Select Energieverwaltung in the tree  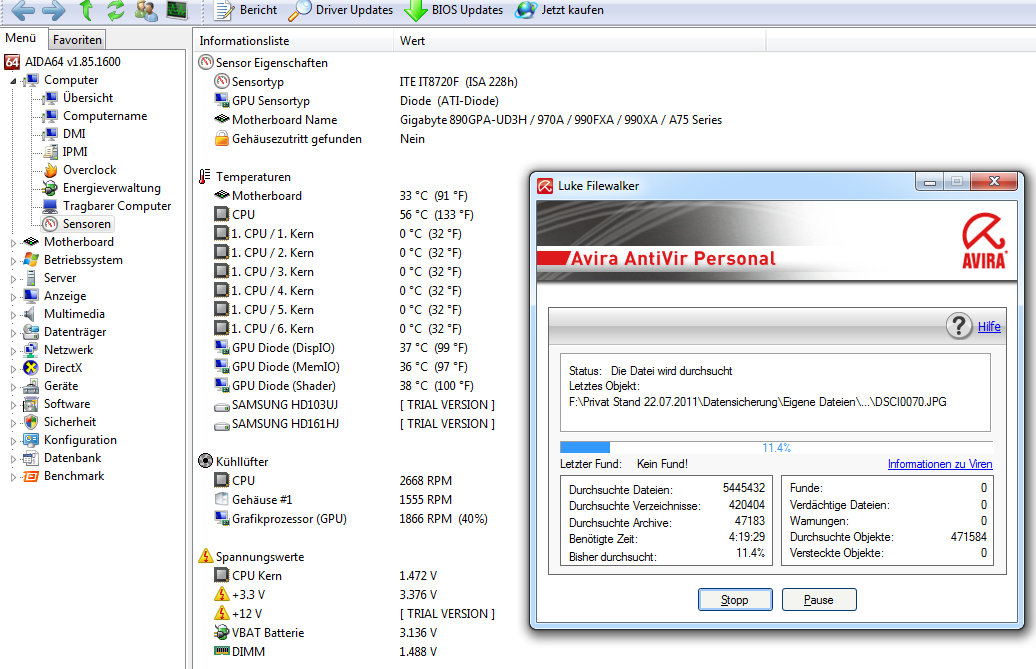click(112, 188)
